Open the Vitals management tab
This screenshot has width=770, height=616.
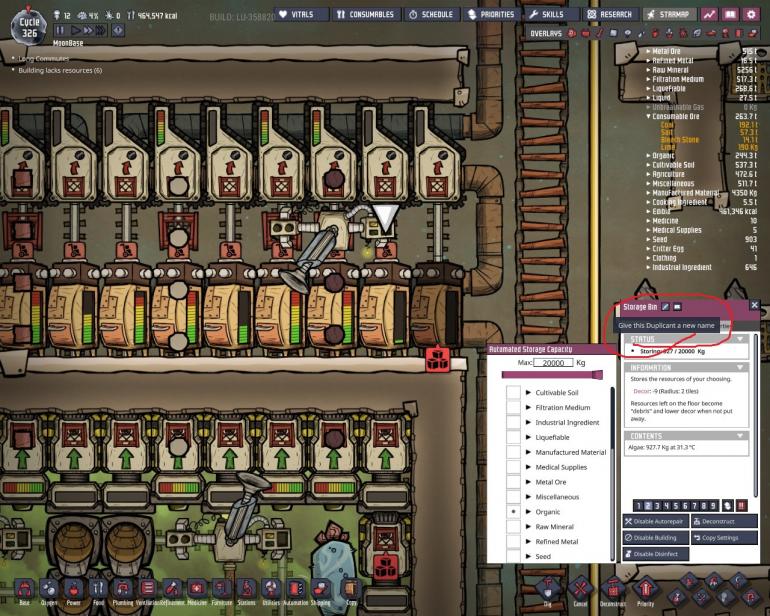pos(301,15)
